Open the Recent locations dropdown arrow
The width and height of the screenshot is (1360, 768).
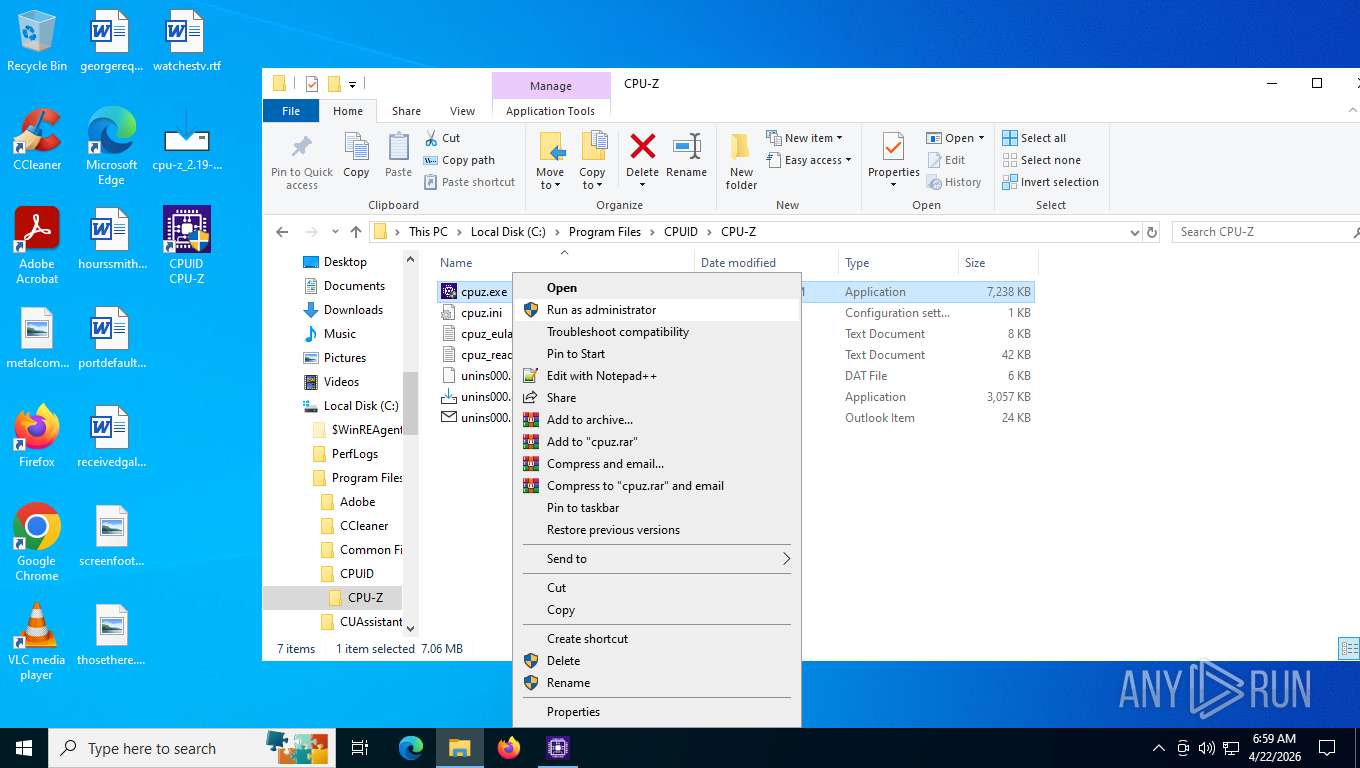(335, 232)
